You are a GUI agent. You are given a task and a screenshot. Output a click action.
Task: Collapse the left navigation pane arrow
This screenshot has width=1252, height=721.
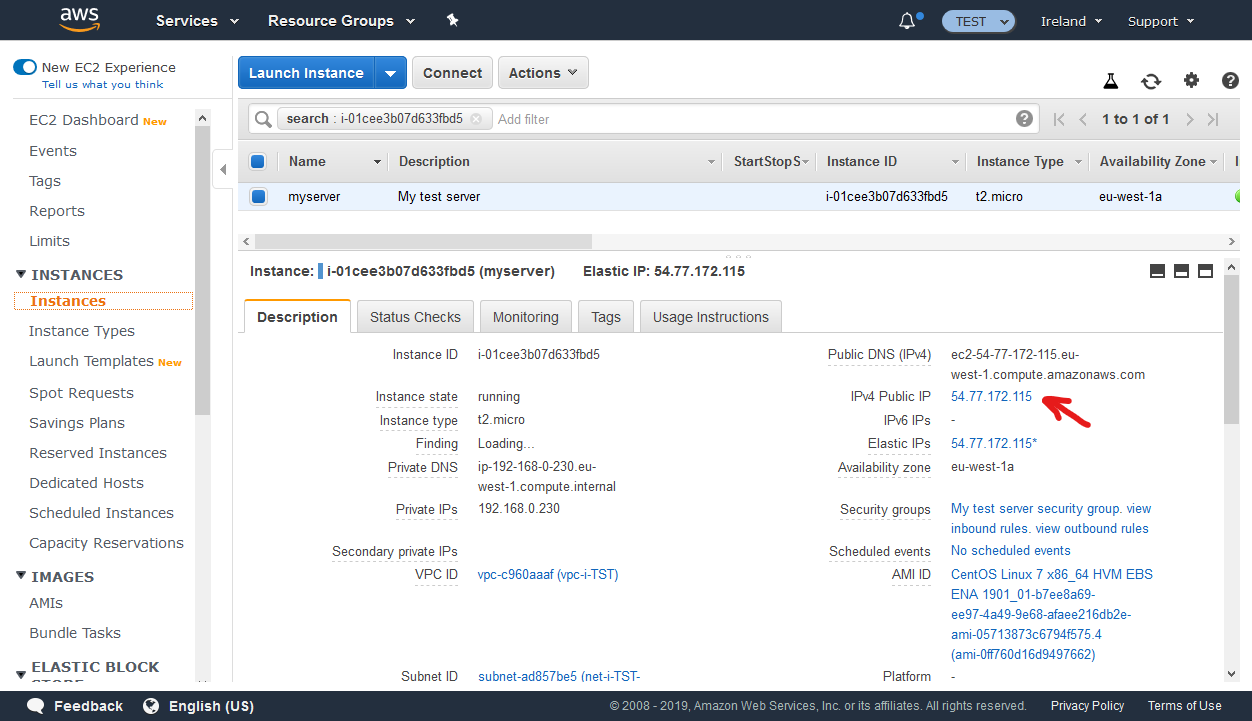(x=223, y=169)
